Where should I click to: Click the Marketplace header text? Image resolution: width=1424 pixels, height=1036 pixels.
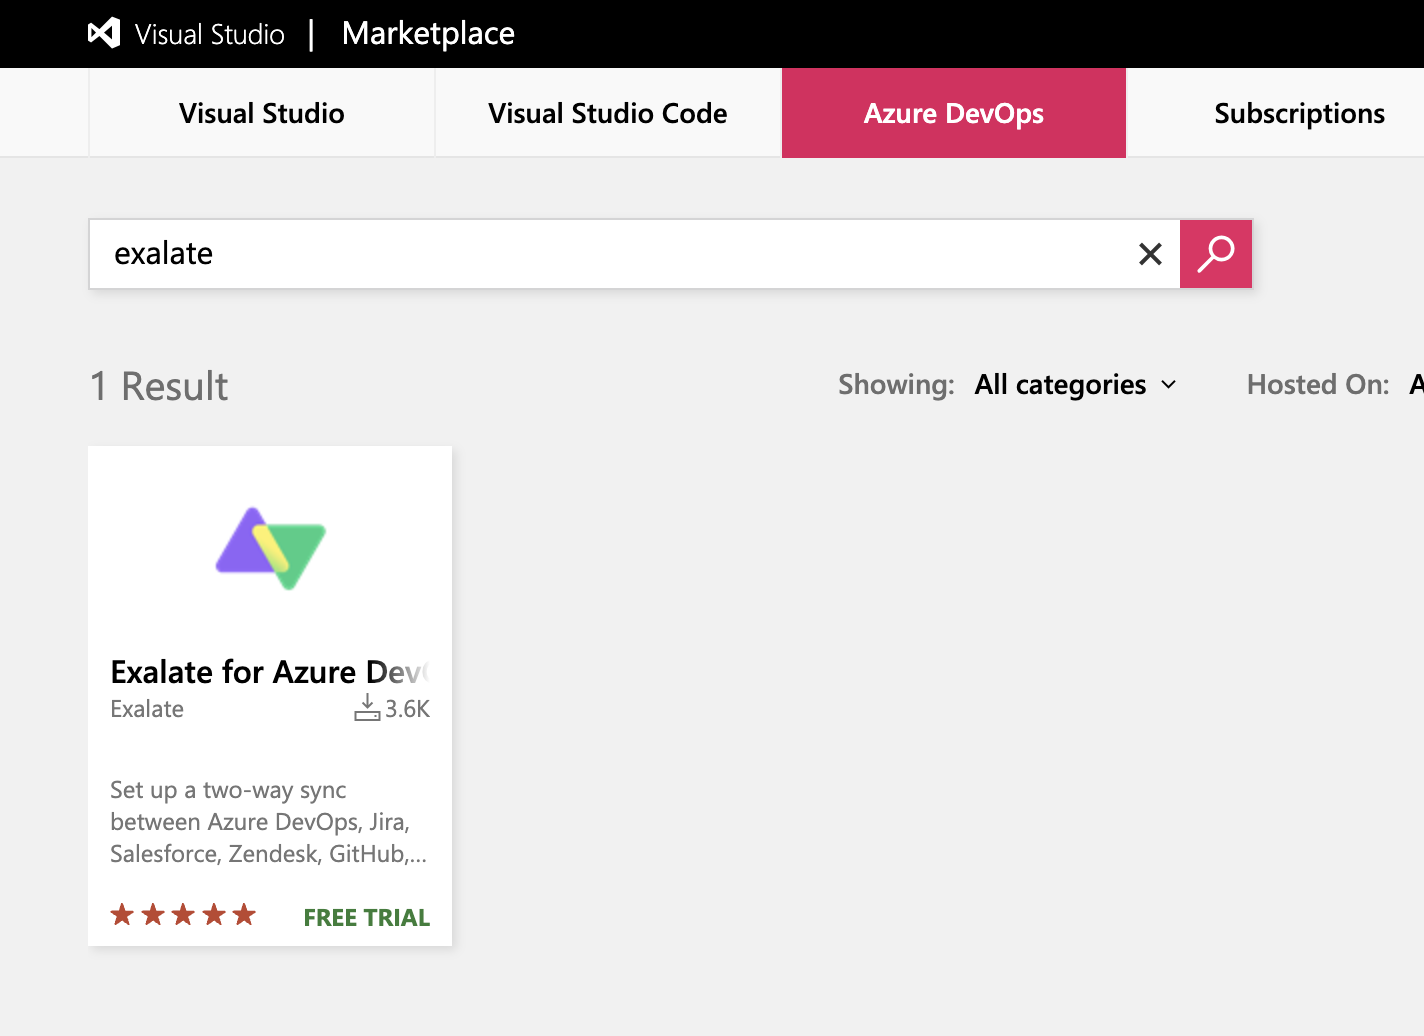click(x=428, y=33)
